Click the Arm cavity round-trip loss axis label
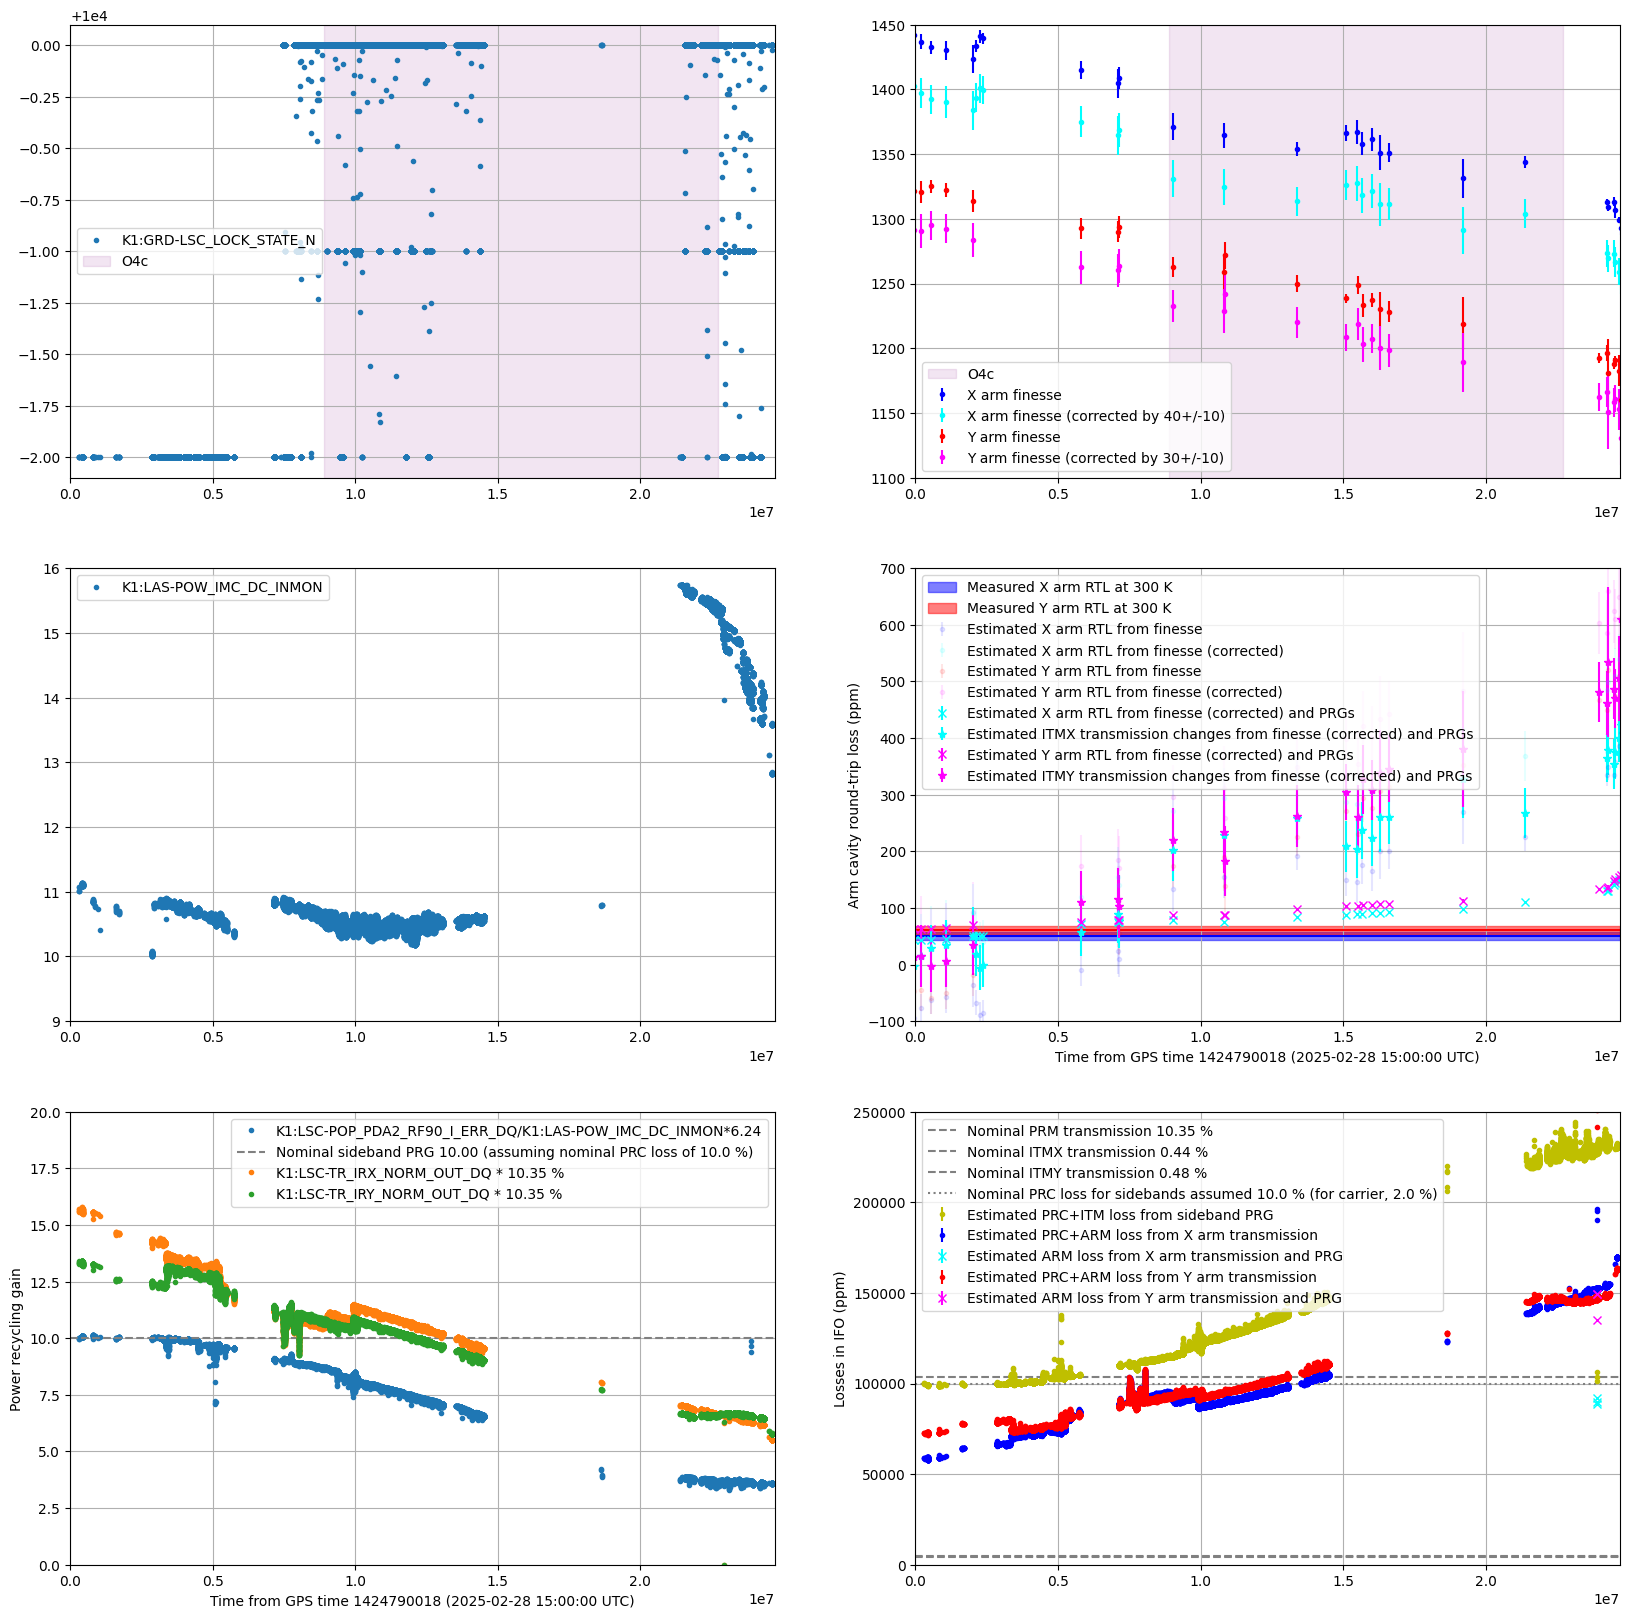Screen dimensions: 1630x1618 click(x=854, y=795)
